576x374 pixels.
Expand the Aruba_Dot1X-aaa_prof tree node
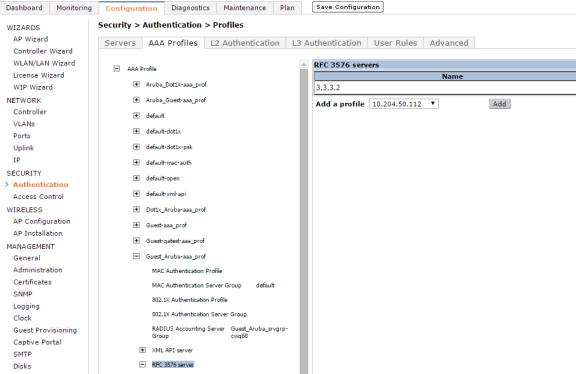click(136, 84)
